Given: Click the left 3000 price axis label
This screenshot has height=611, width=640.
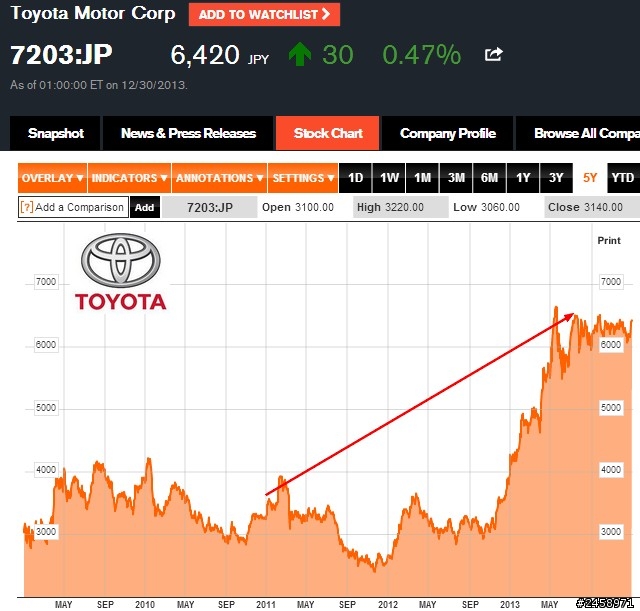Looking at the screenshot, I should pos(46,531).
